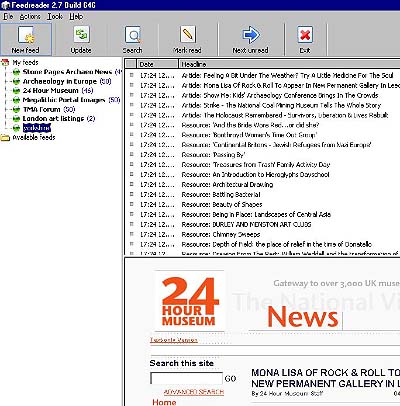400x406 pixels.
Task: Click feed icon beside Archaeology in Europe
Action: (x=16, y=81)
